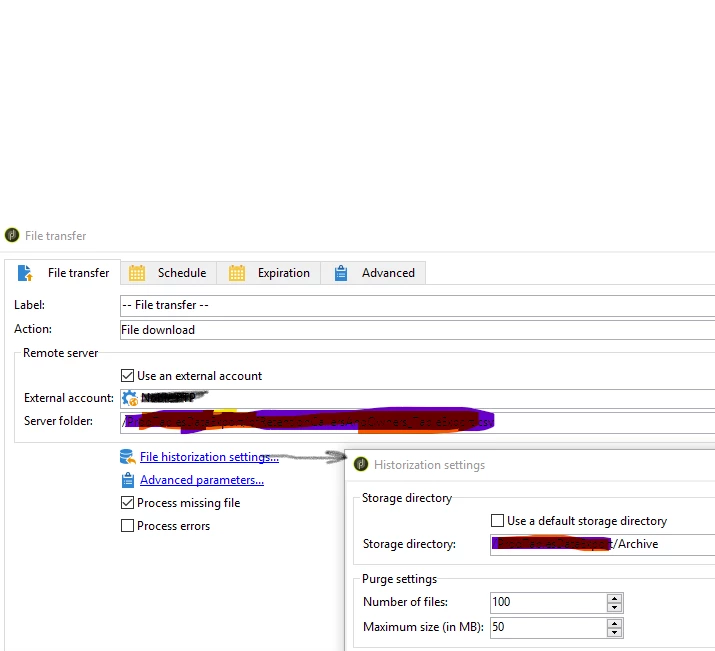Decrease Number of files with down arrow
Viewport: 715px width, 651px height.
click(614, 607)
